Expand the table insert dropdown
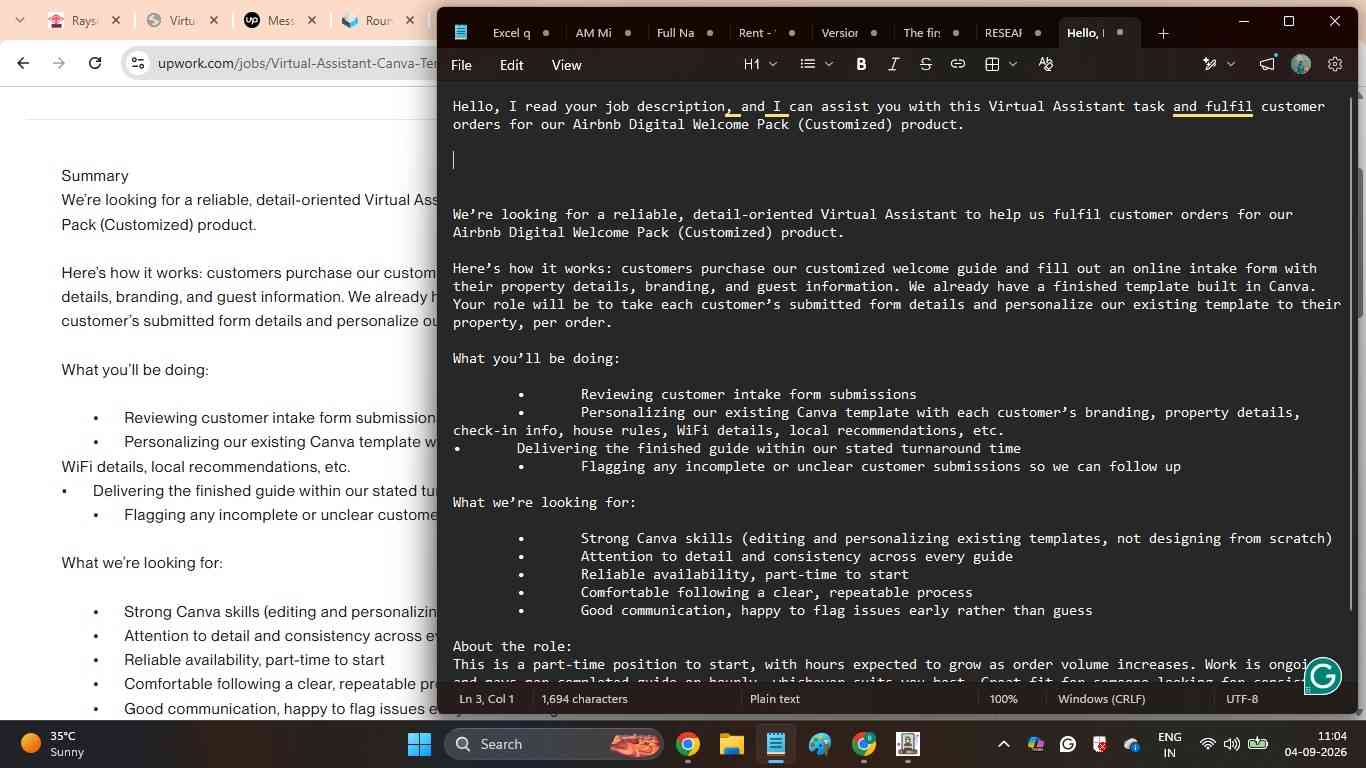1366x768 pixels. tap(1000, 64)
